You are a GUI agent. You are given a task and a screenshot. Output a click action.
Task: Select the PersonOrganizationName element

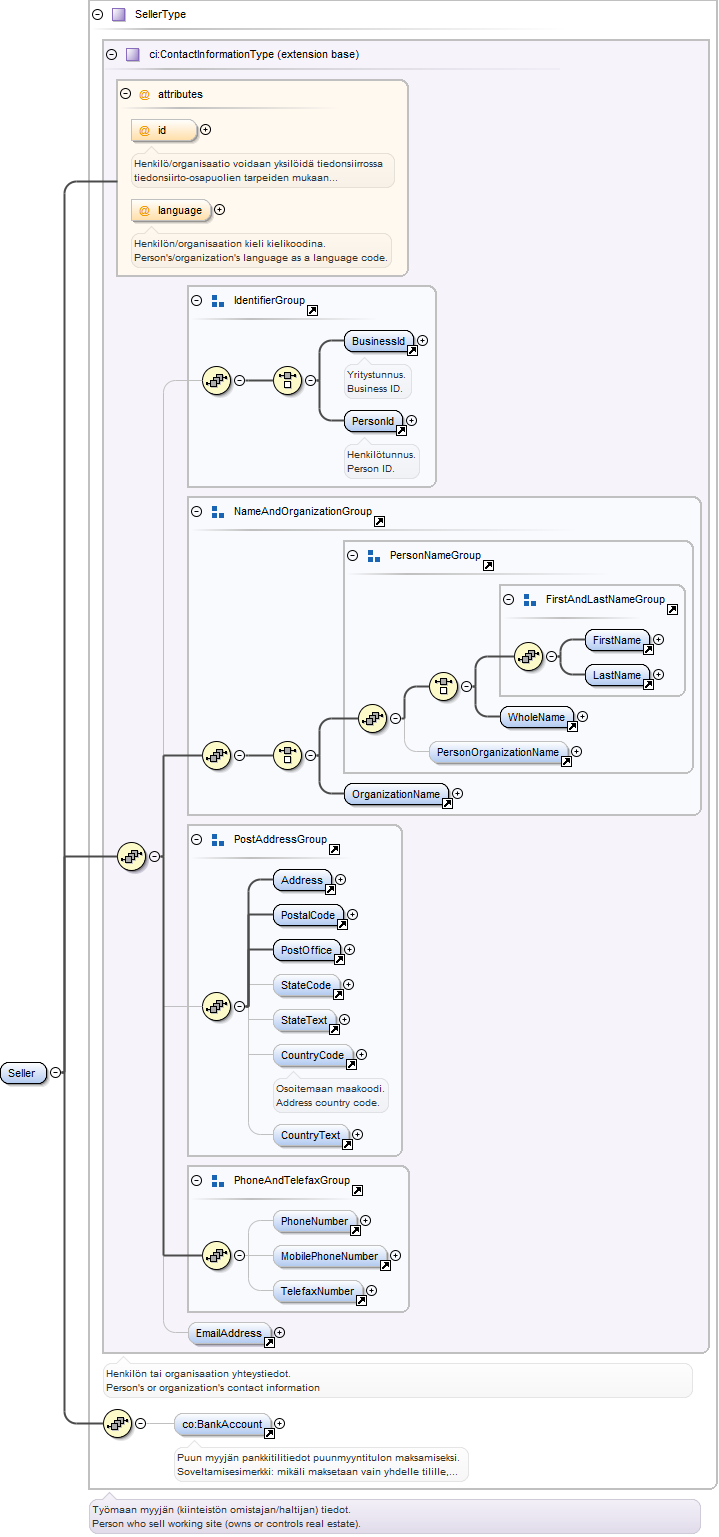coord(499,752)
